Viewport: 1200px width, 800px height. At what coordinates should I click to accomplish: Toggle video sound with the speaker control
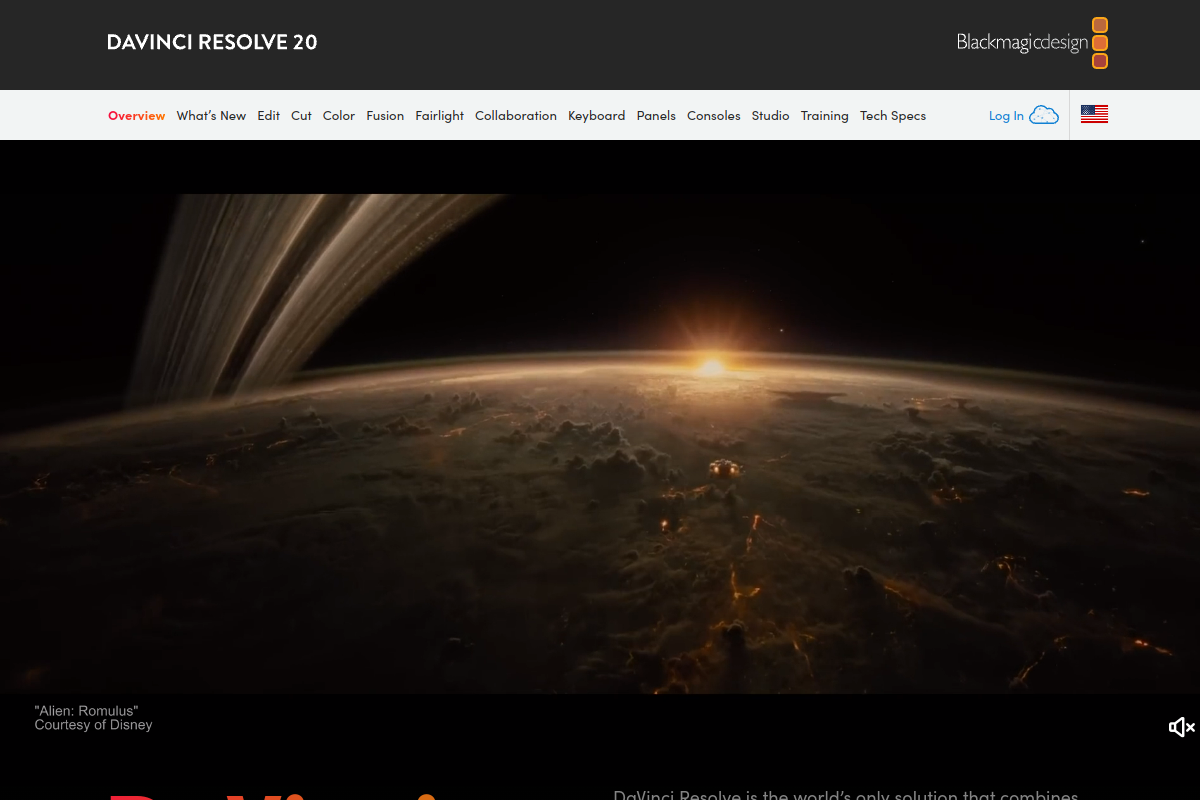[x=1180, y=727]
